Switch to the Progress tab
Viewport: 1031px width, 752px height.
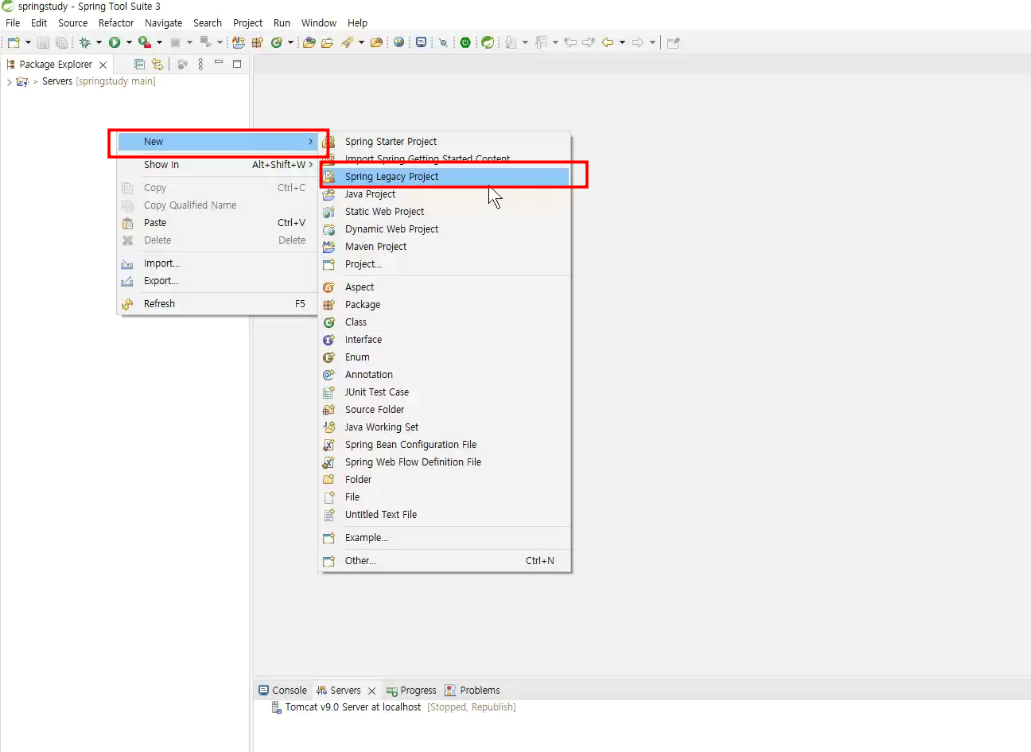point(412,690)
